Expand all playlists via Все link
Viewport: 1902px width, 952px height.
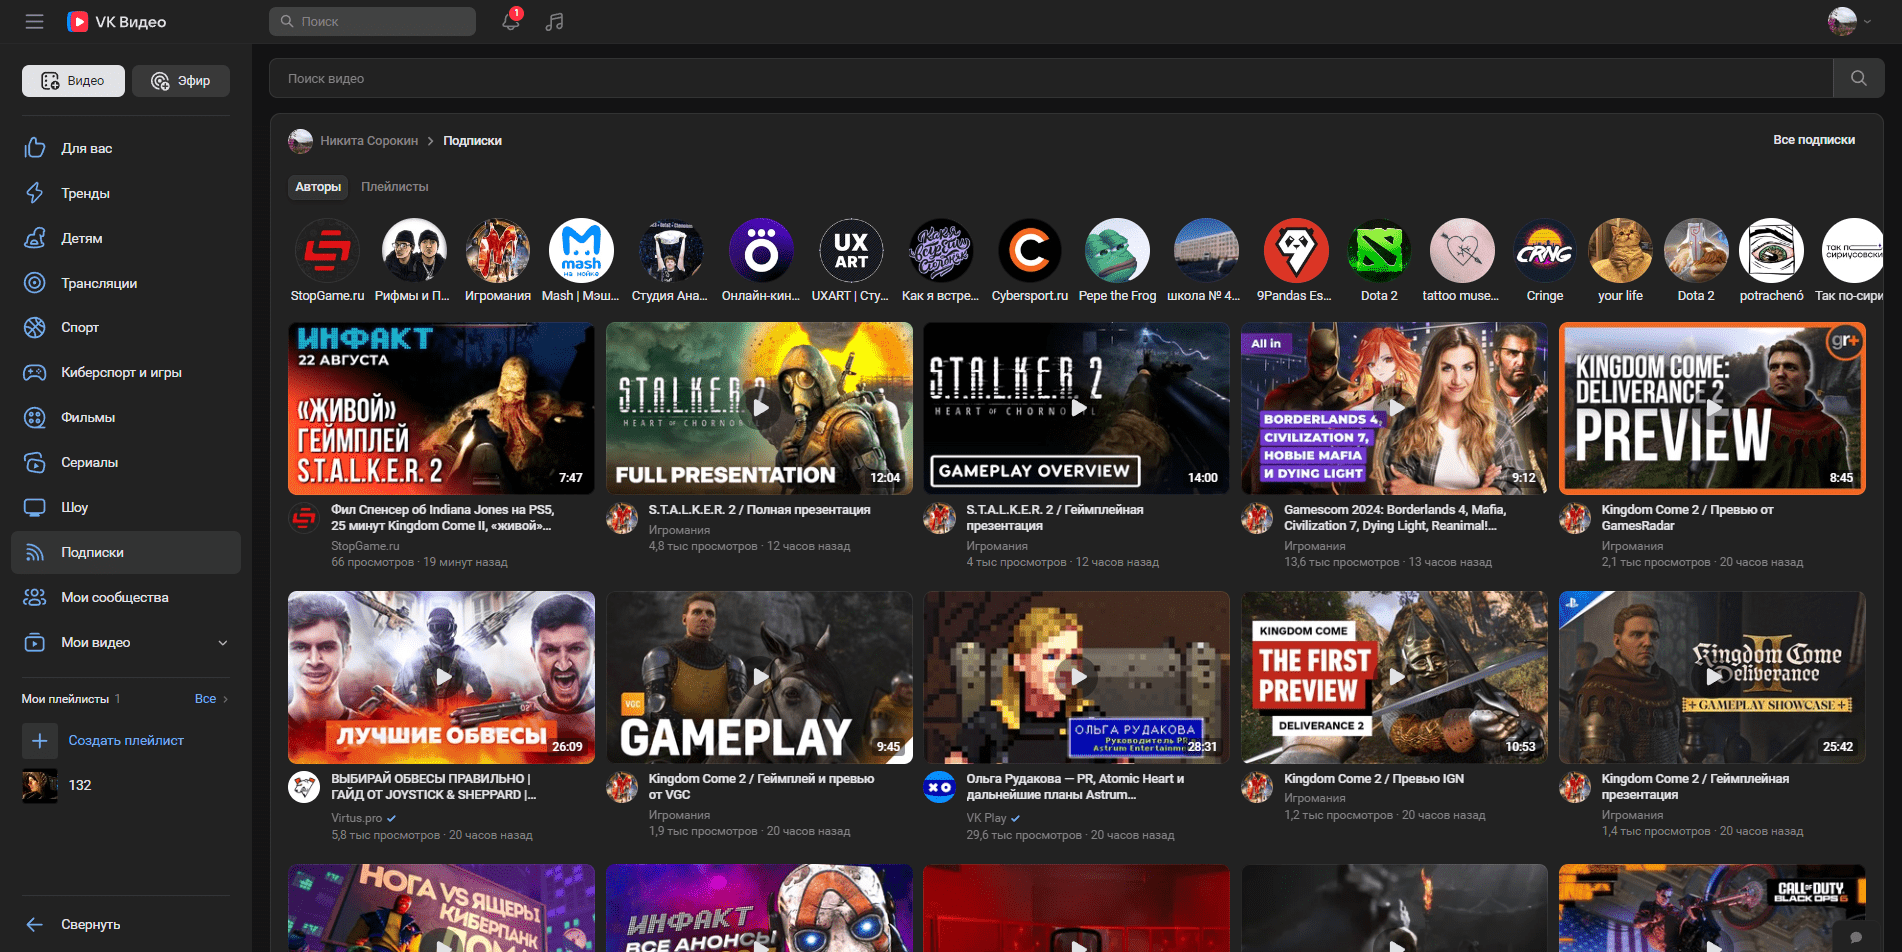[211, 699]
